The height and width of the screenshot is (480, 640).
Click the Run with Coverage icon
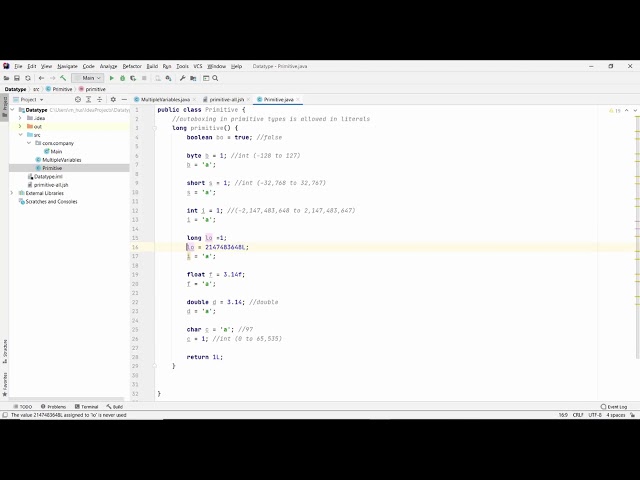[x=133, y=78]
